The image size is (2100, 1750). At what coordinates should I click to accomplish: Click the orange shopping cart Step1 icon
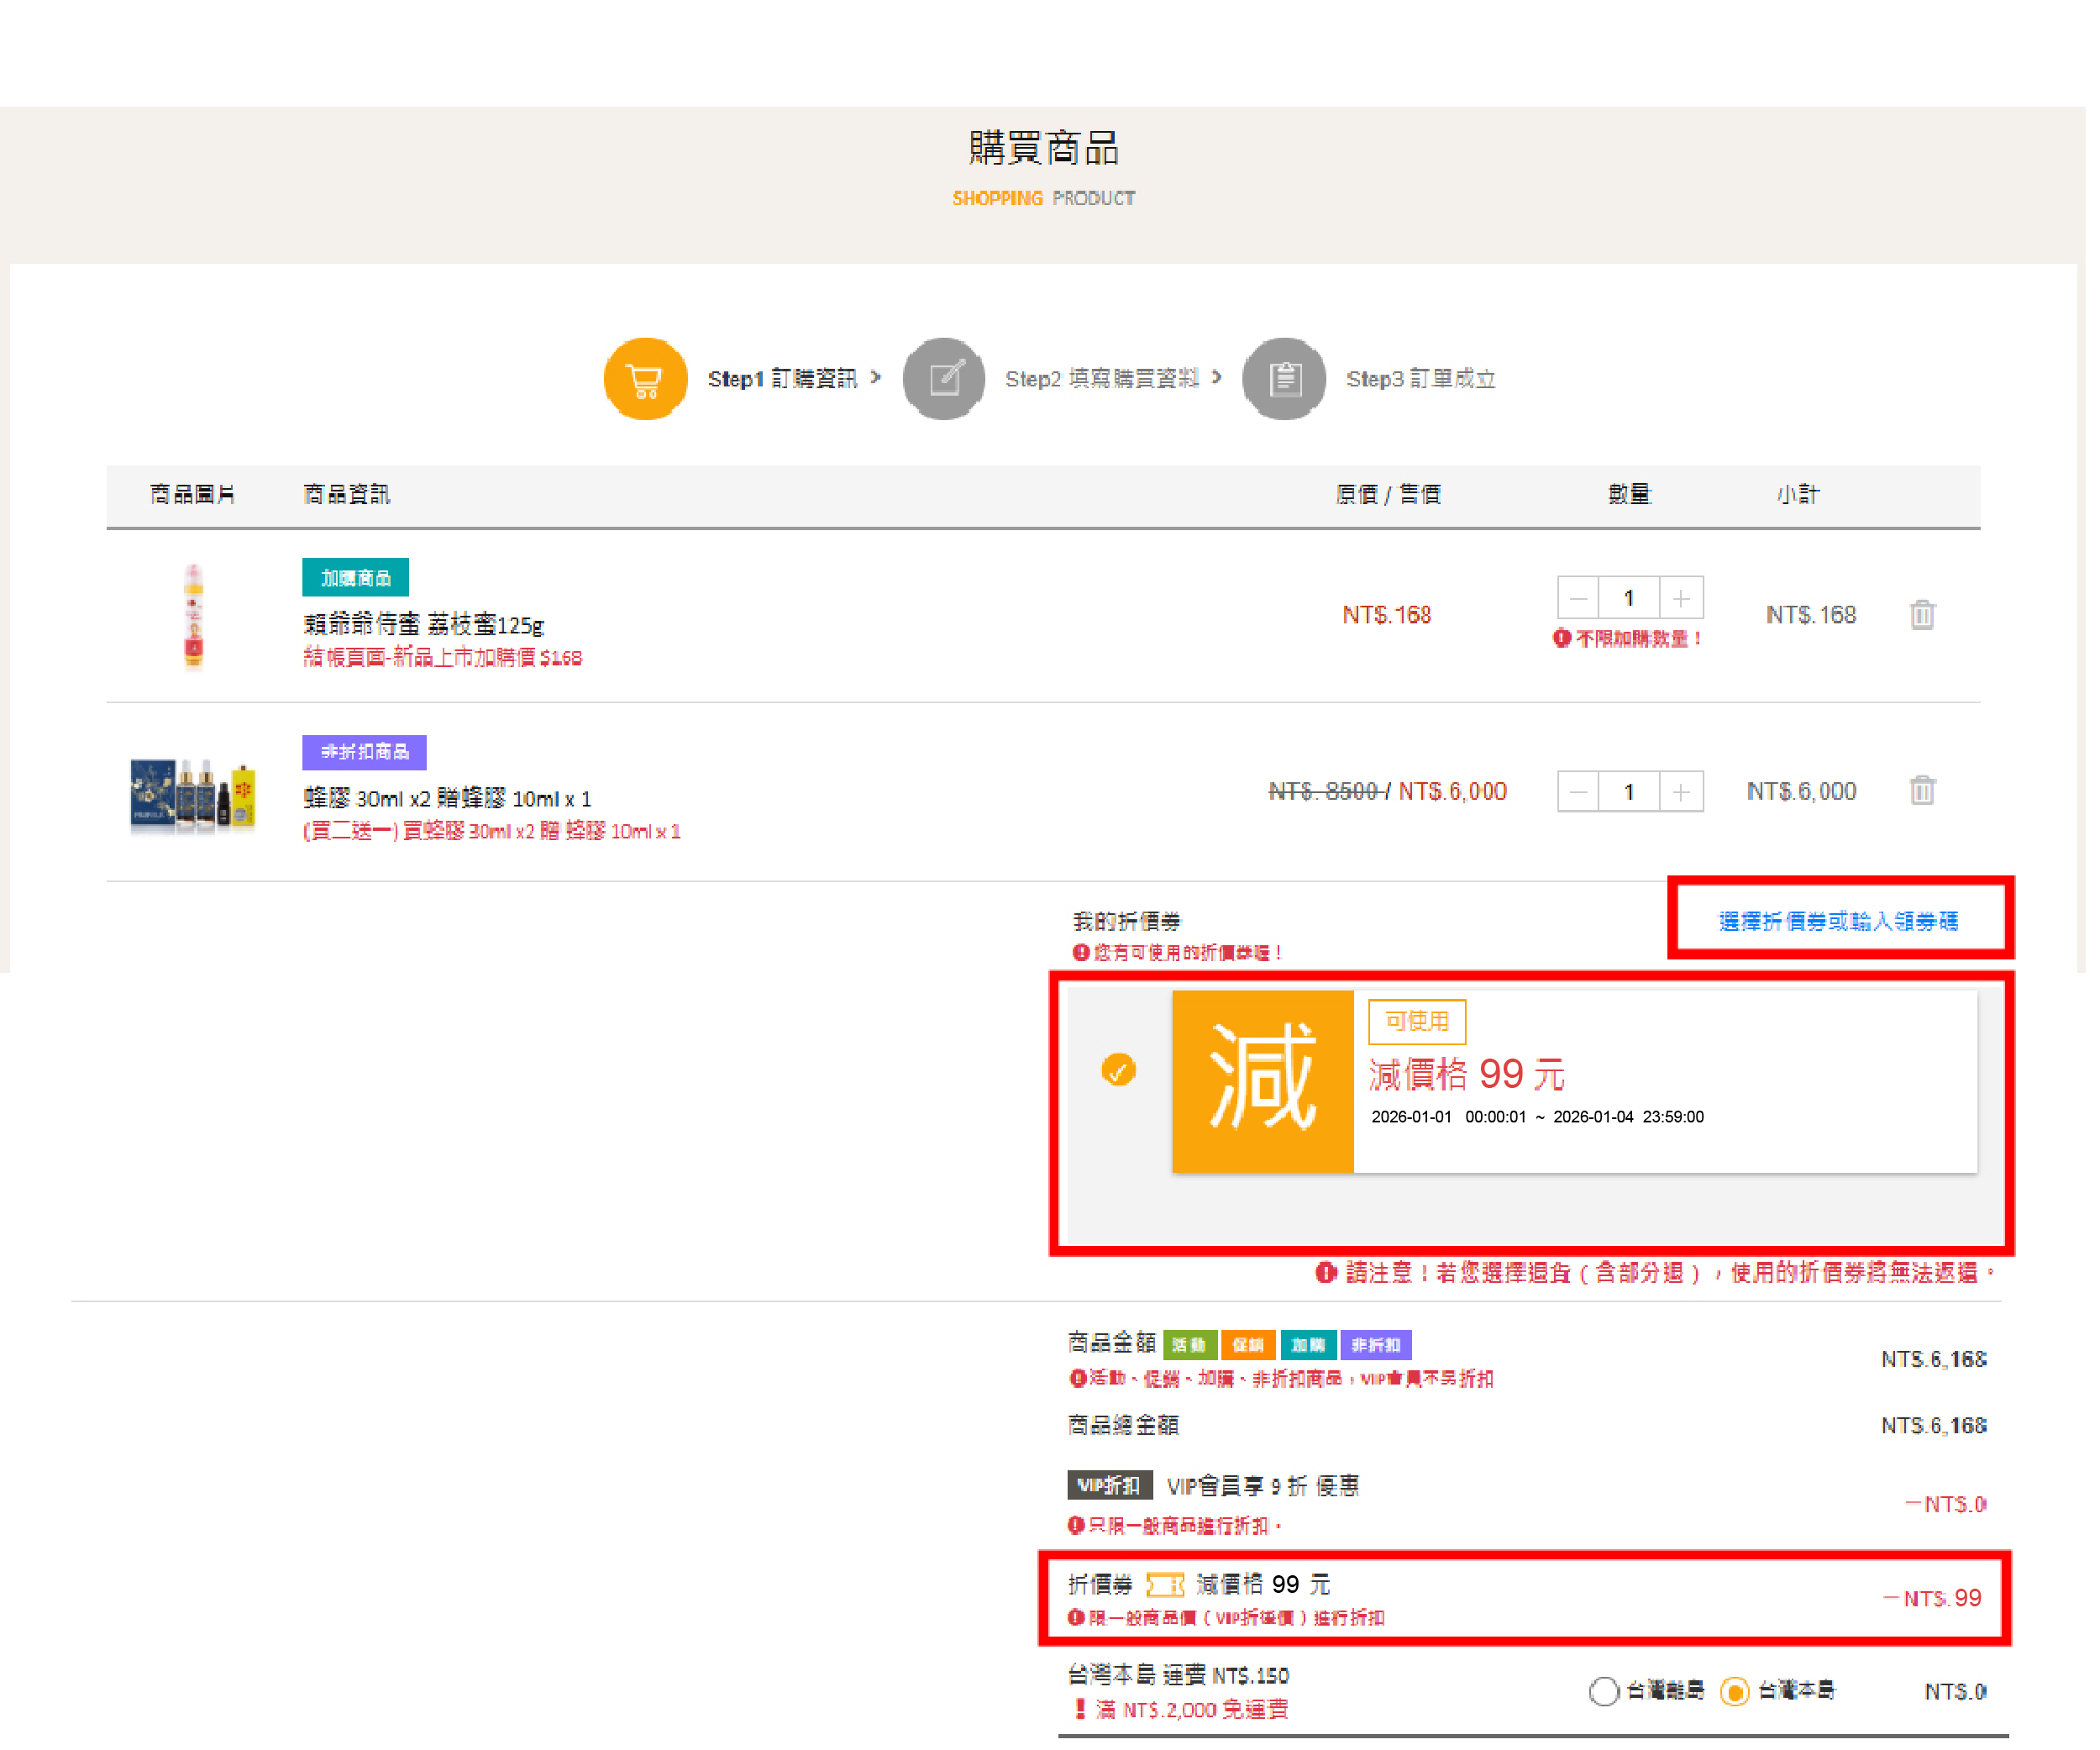[x=645, y=379]
